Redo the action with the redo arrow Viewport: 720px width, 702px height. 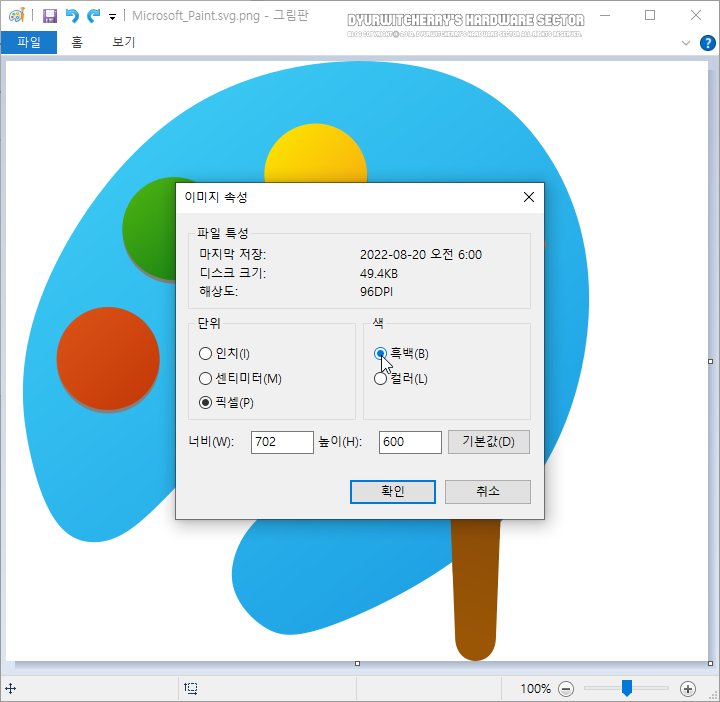click(93, 16)
